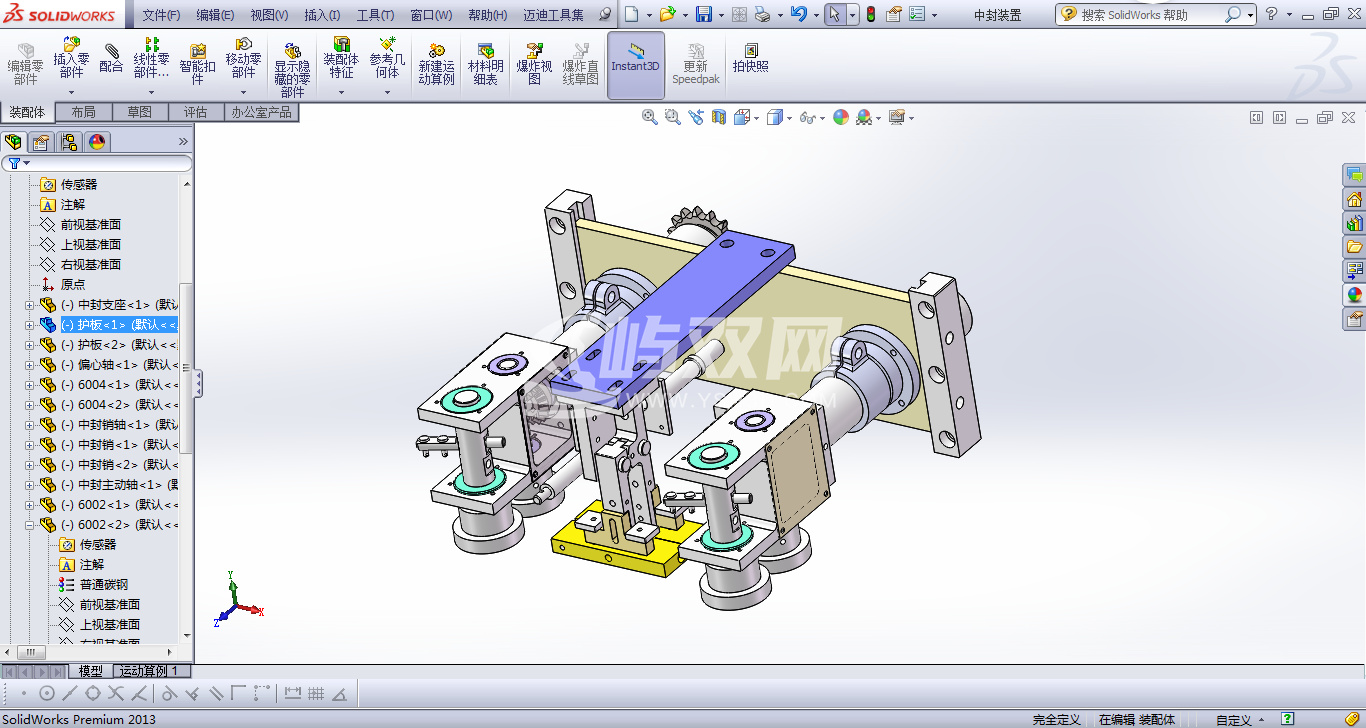Open the Display Style dropdown arrow

pos(790,118)
